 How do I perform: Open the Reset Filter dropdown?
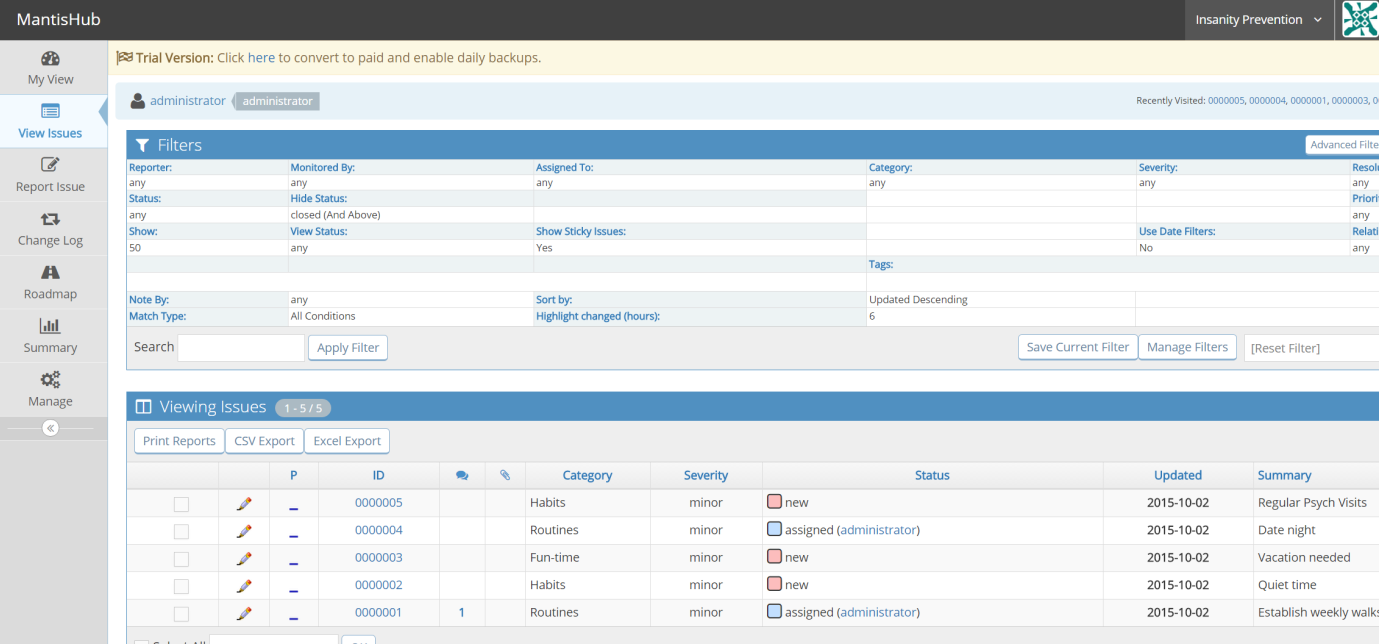[x=1311, y=348]
